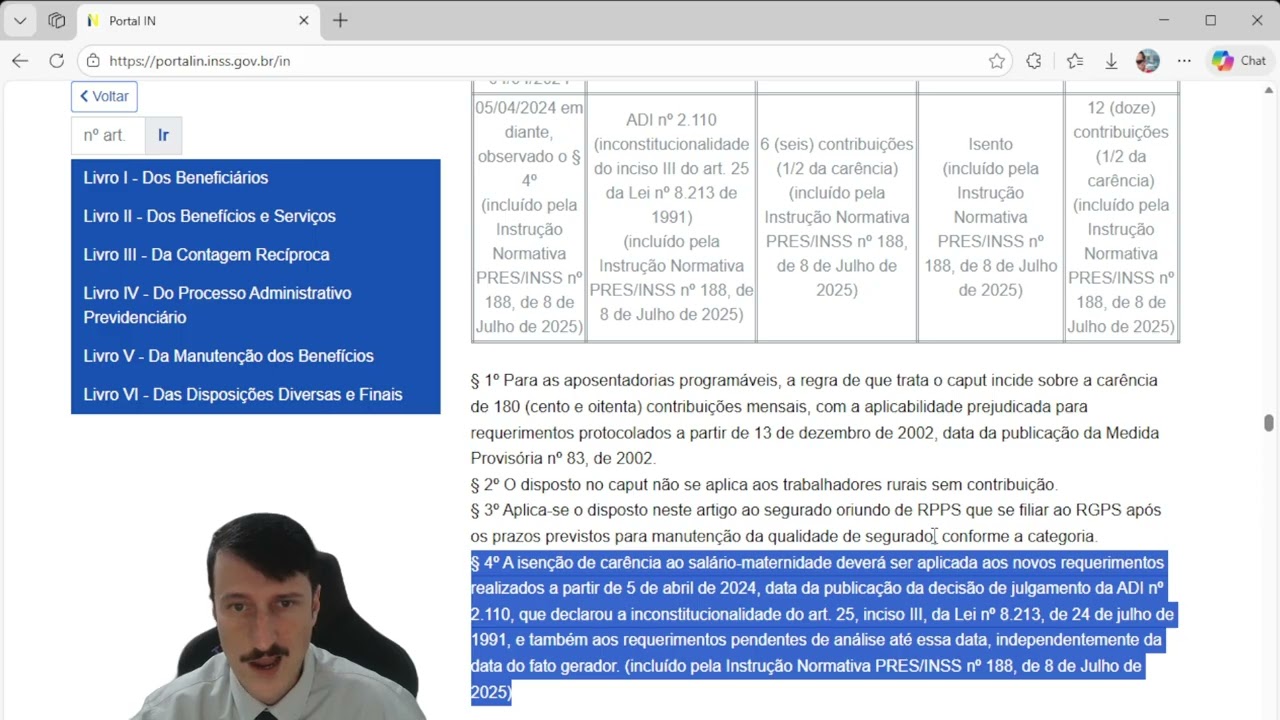Click the table cell starting '05/04/2024 em diante'
1280x720 pixels.
(529, 217)
